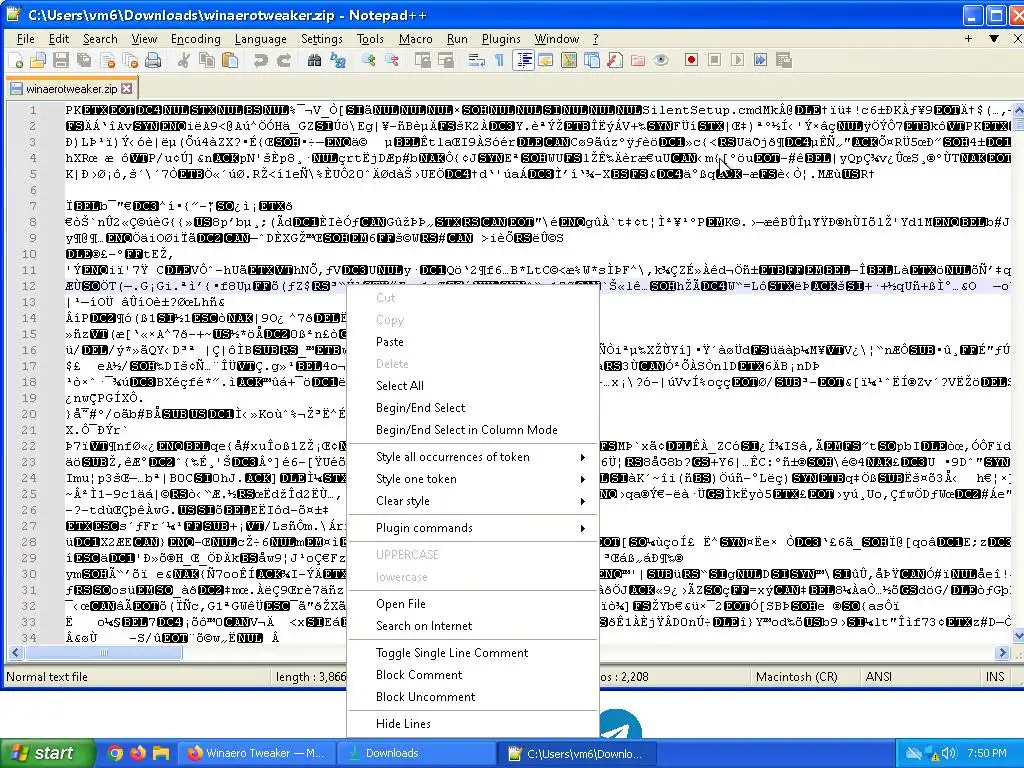Click the Print toolbar icon
1024x768 pixels.
pos(153,61)
